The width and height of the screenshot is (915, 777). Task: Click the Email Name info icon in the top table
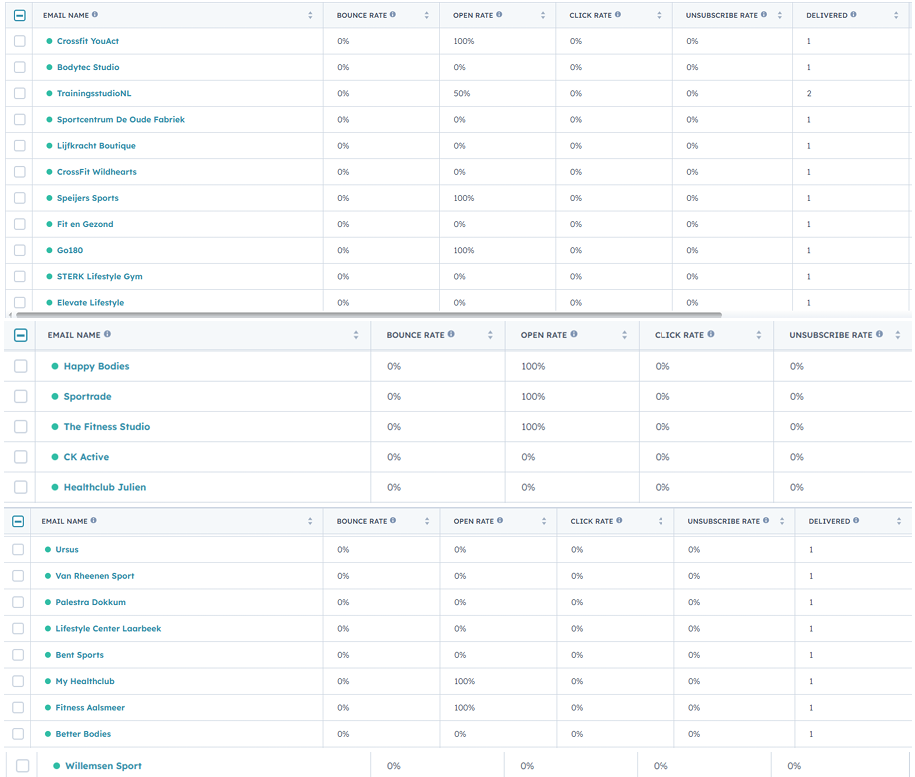pyautogui.click(x=95, y=15)
